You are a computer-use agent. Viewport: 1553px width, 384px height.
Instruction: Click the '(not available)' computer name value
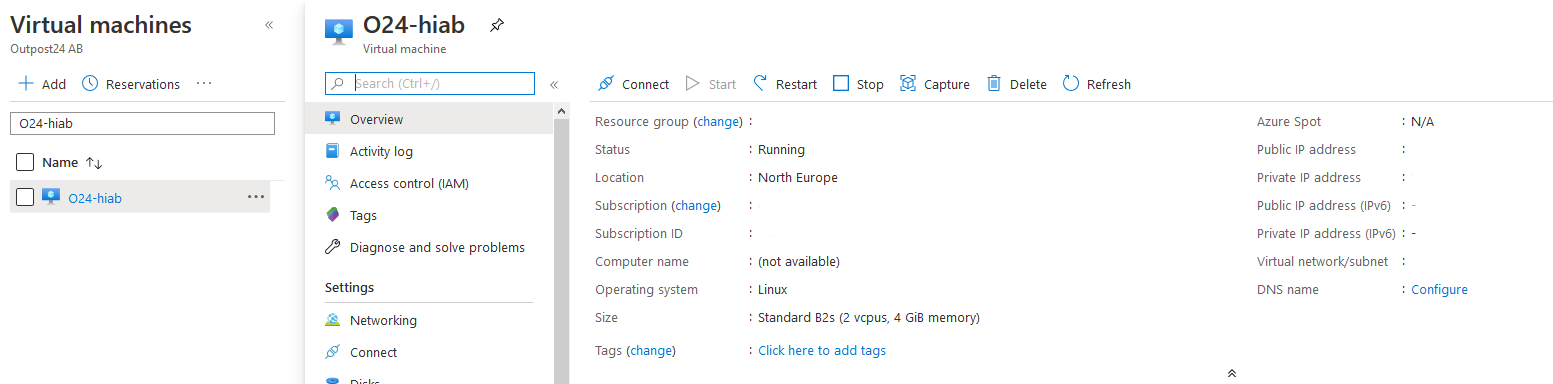click(799, 261)
